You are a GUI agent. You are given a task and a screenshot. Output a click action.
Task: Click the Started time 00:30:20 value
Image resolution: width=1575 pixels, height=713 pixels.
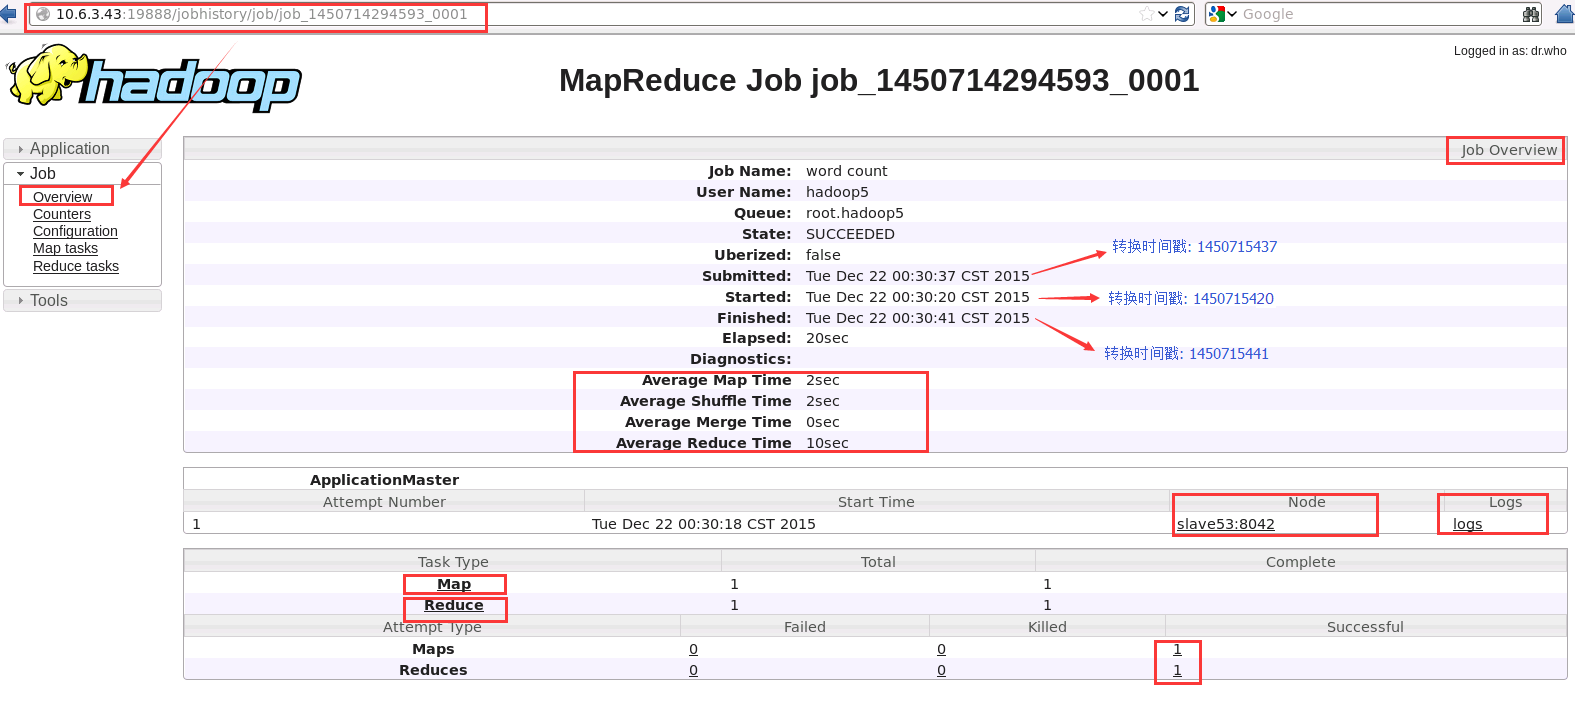pyautogui.click(x=918, y=297)
